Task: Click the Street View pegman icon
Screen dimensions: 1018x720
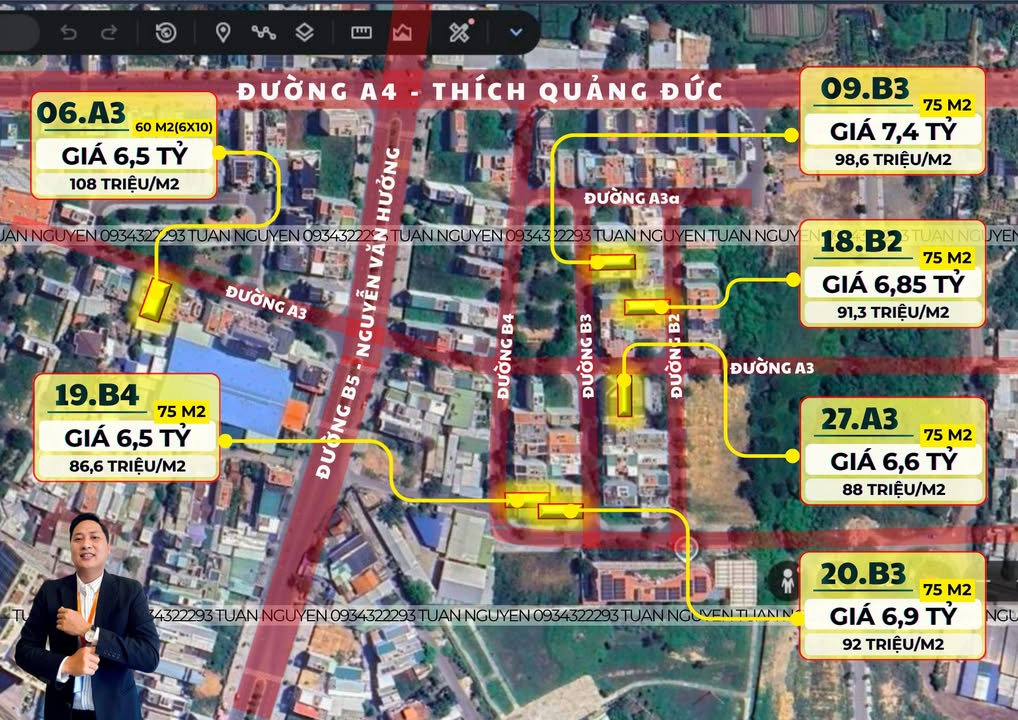Action: pyautogui.click(x=788, y=579)
